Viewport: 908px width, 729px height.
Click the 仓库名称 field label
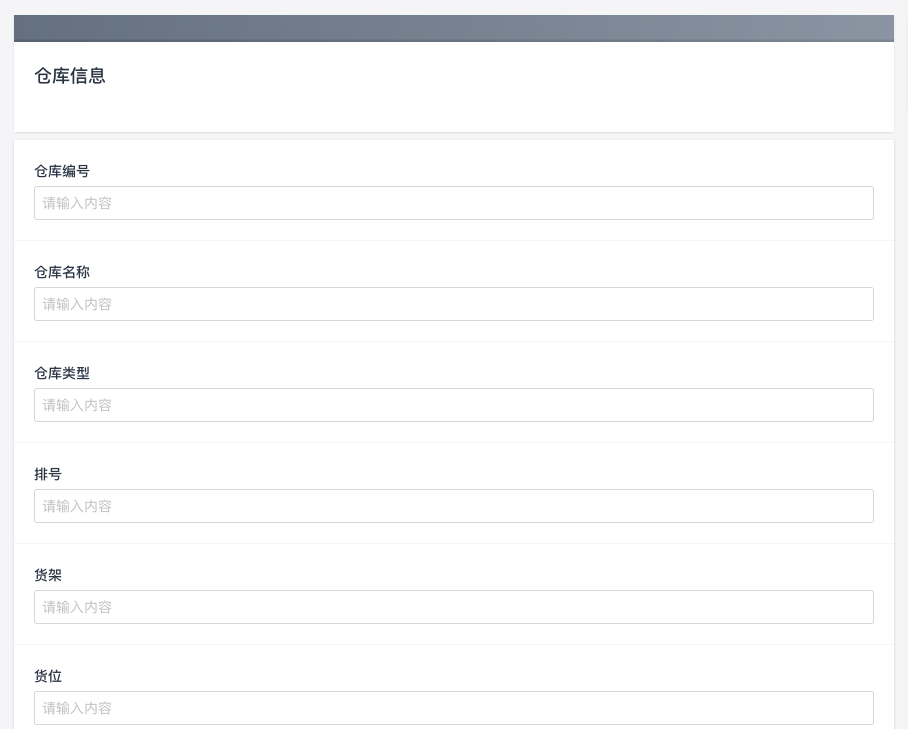pos(62,272)
